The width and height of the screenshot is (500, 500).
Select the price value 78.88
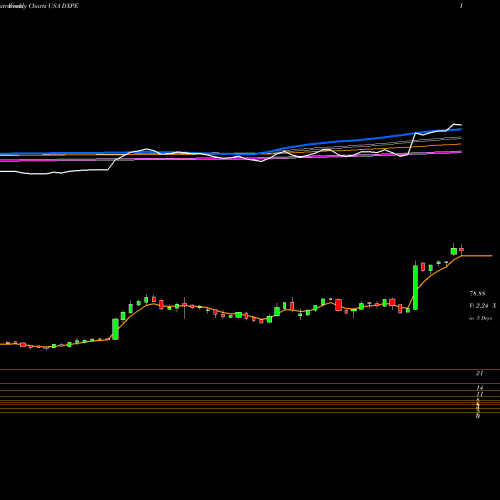tap(477, 294)
